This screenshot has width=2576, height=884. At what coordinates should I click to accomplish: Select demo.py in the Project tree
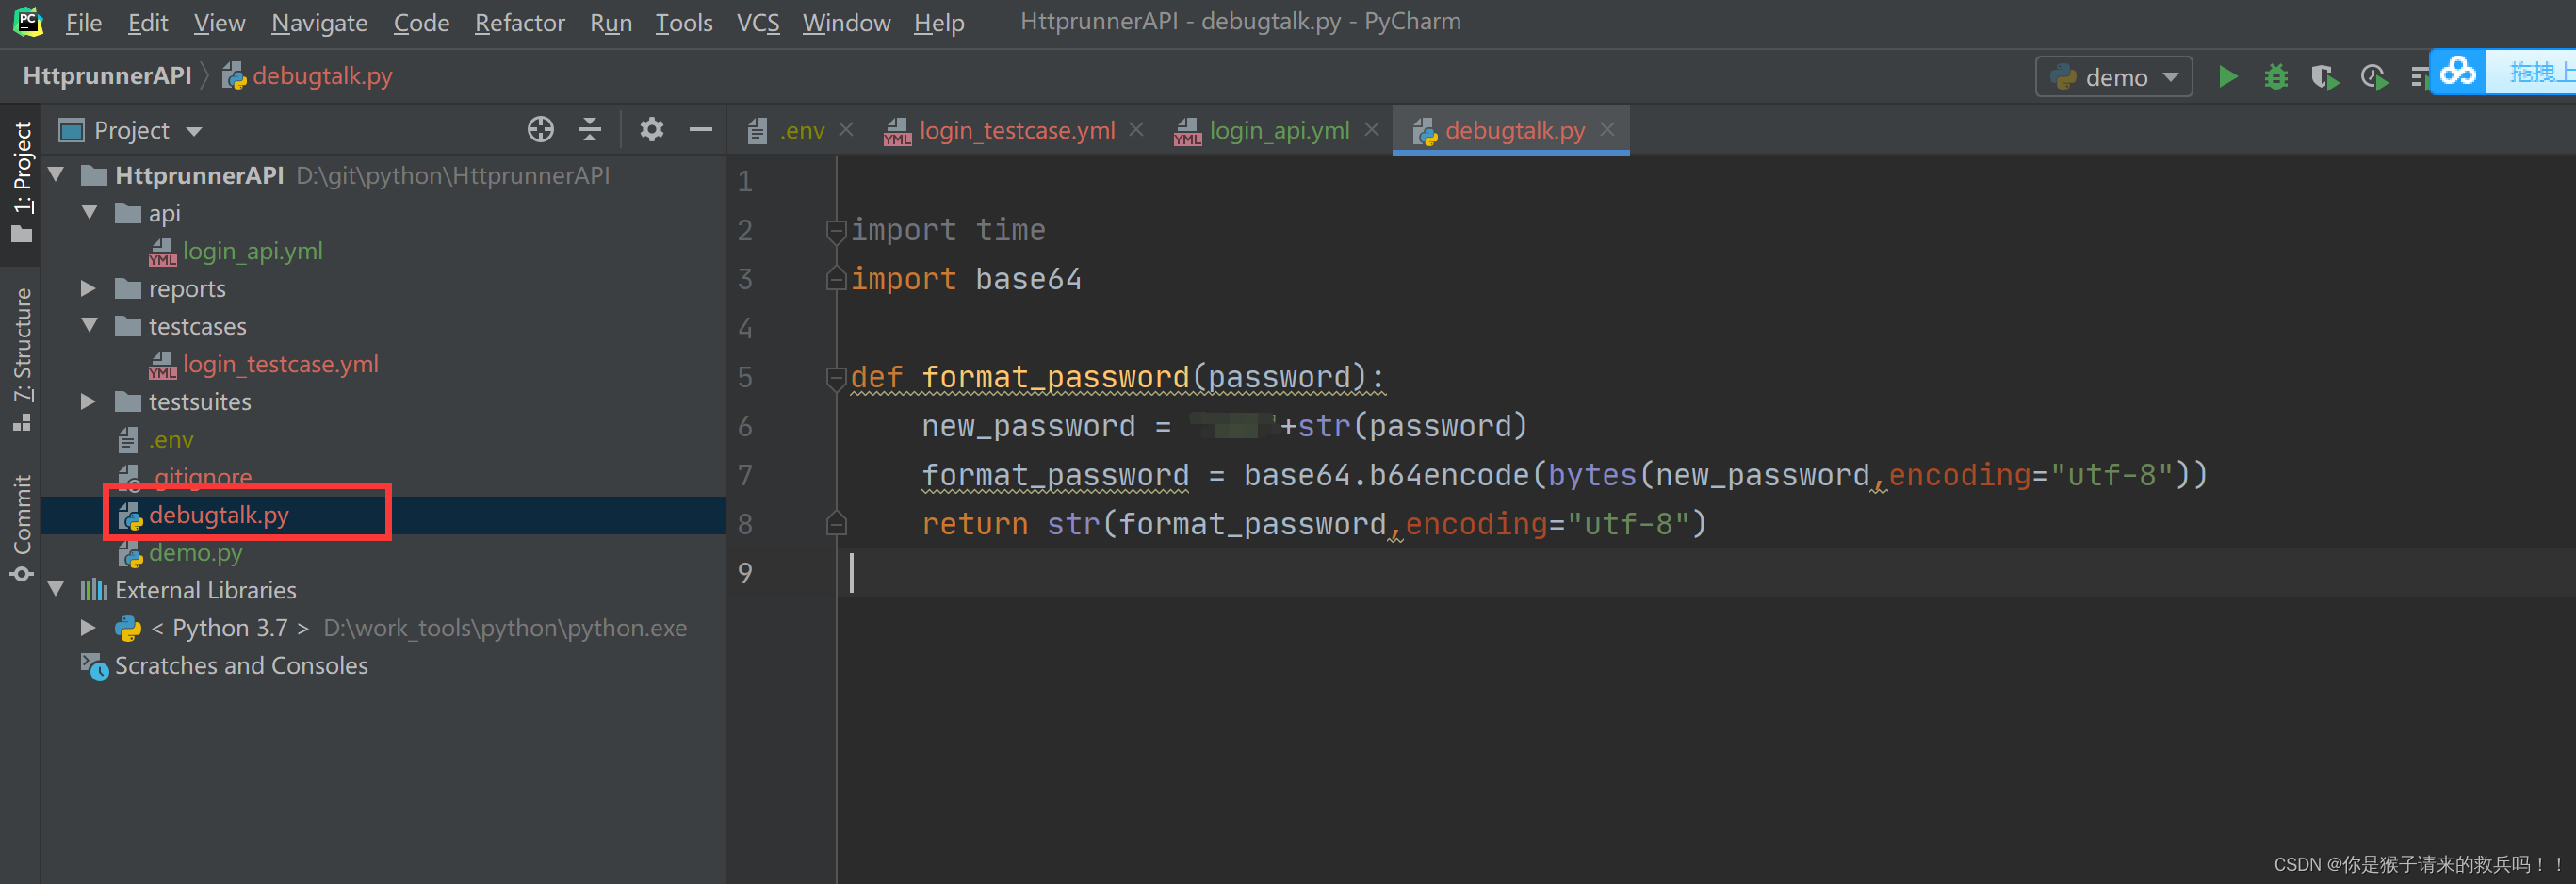tap(196, 553)
